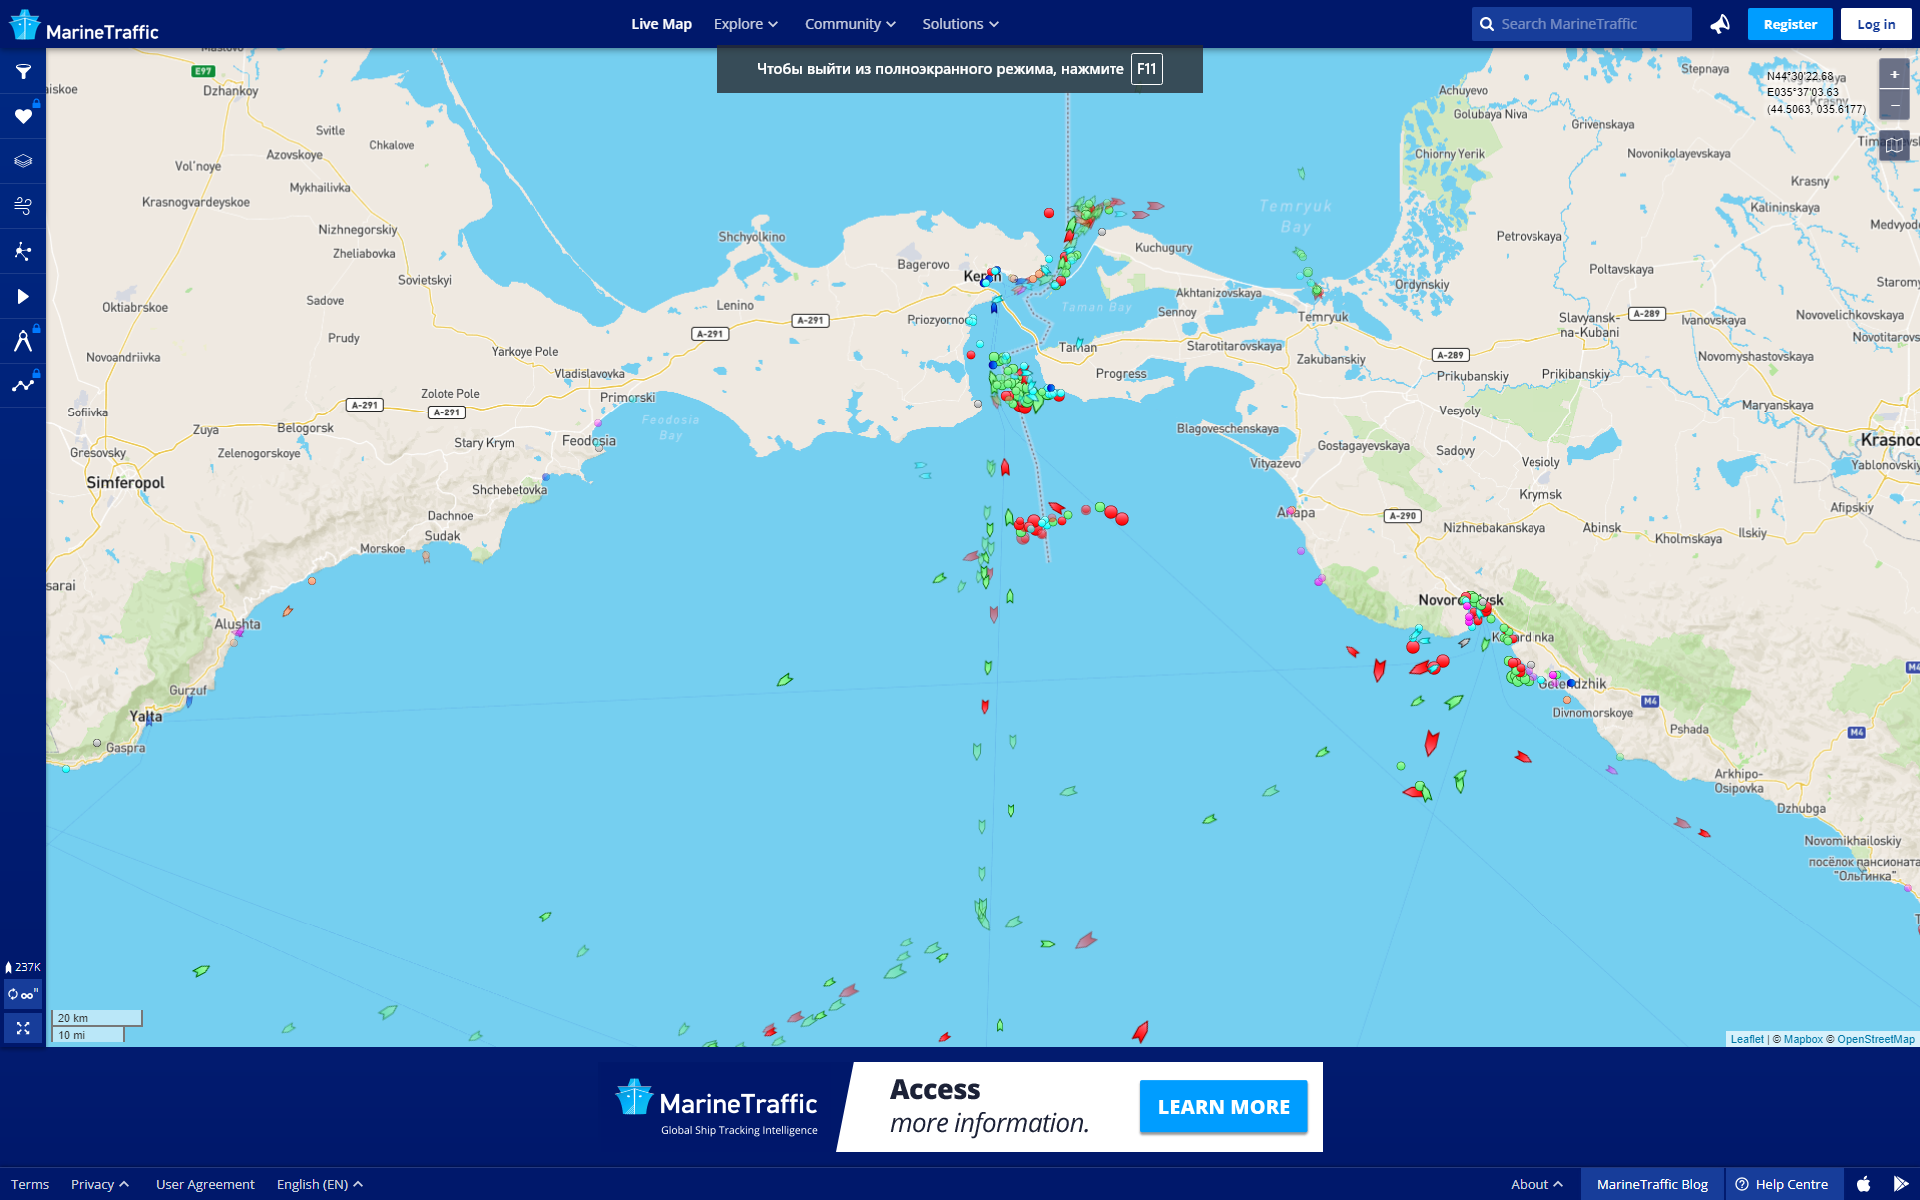
Task: Open the Community menu
Action: pyautogui.click(x=850, y=24)
